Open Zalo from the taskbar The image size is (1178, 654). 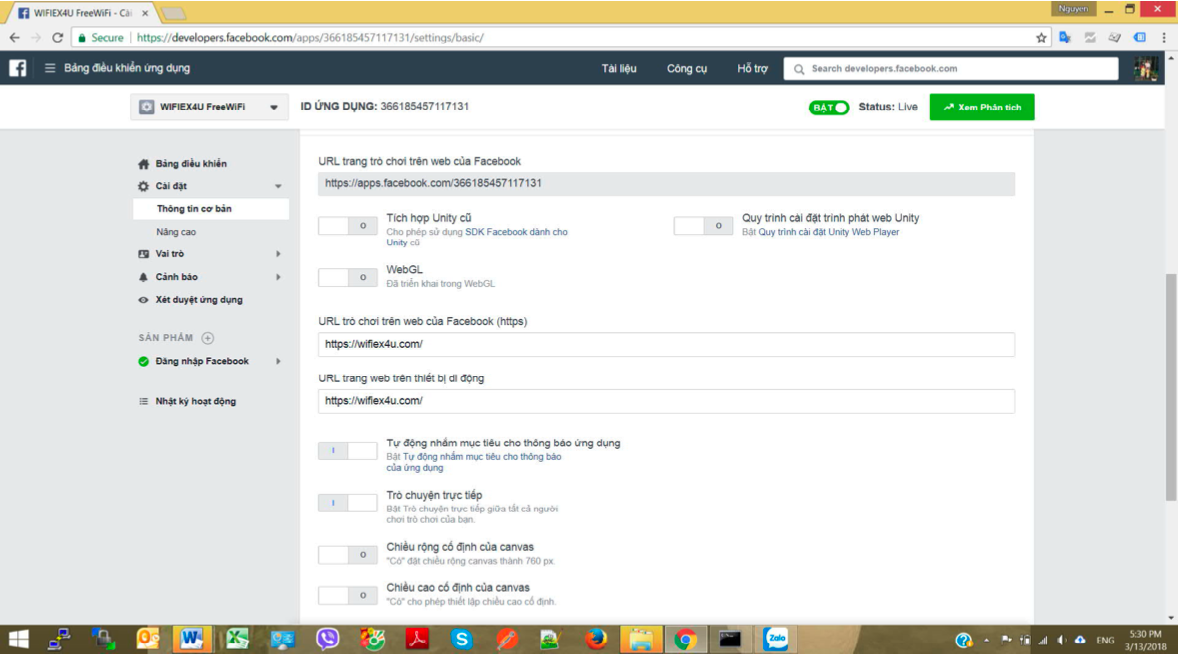coord(775,639)
